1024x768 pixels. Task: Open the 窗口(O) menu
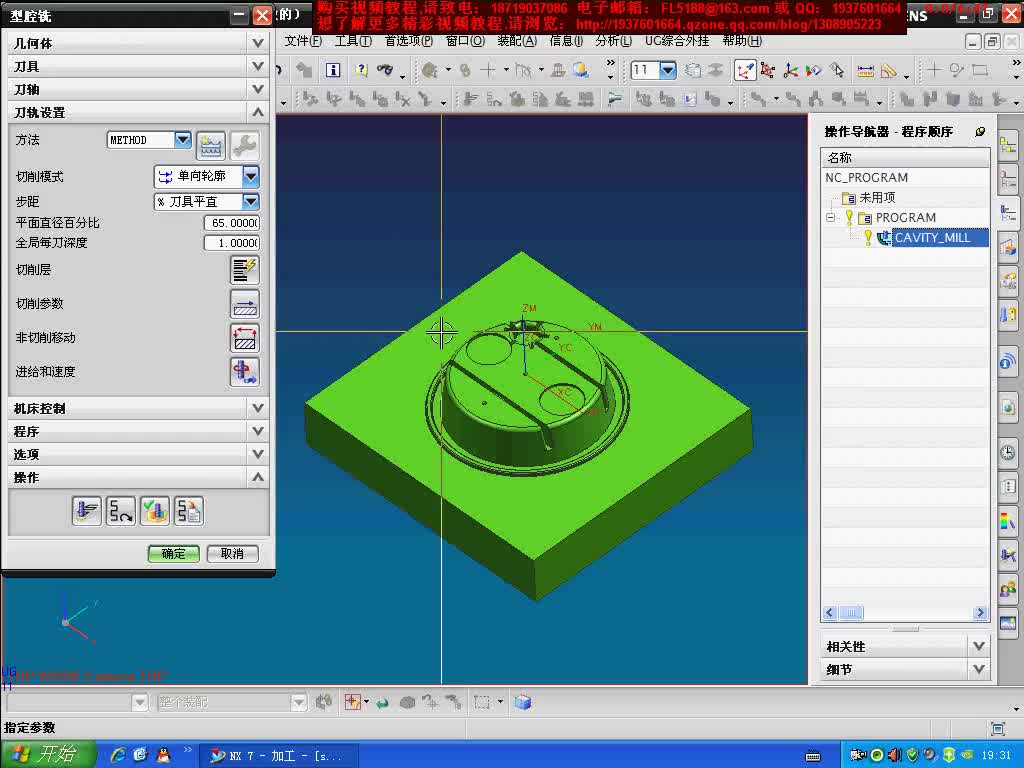465,41
